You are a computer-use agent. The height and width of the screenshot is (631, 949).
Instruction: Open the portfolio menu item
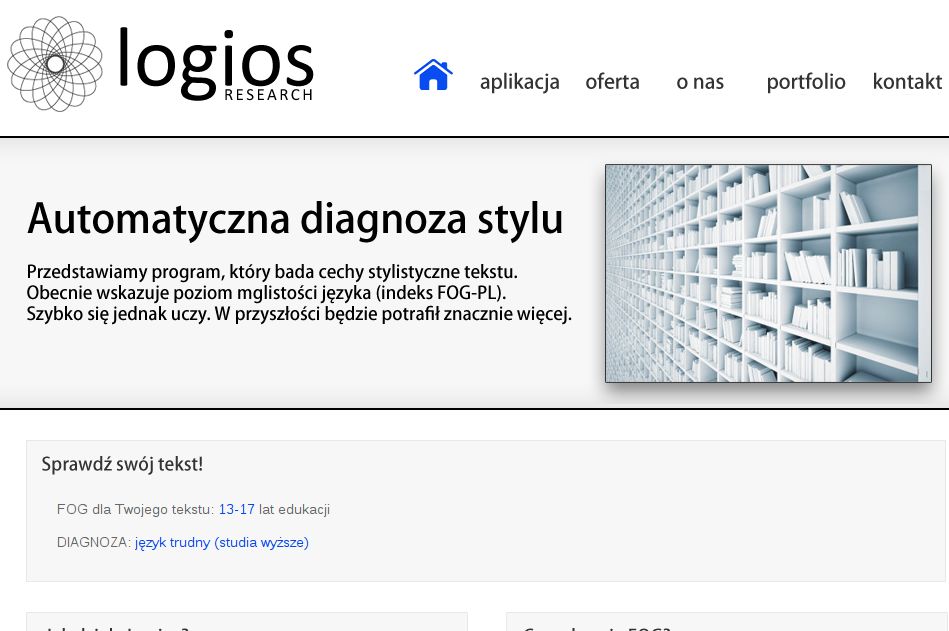click(806, 82)
